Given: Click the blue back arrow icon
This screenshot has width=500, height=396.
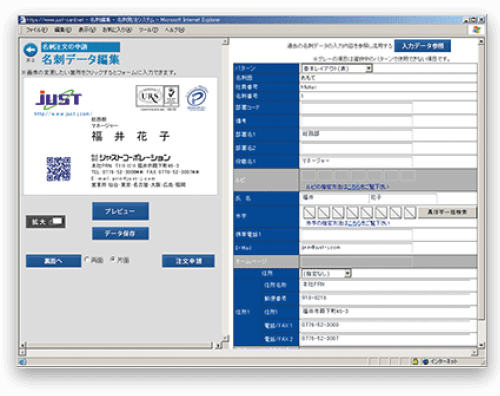Looking at the screenshot, I should (30, 51).
